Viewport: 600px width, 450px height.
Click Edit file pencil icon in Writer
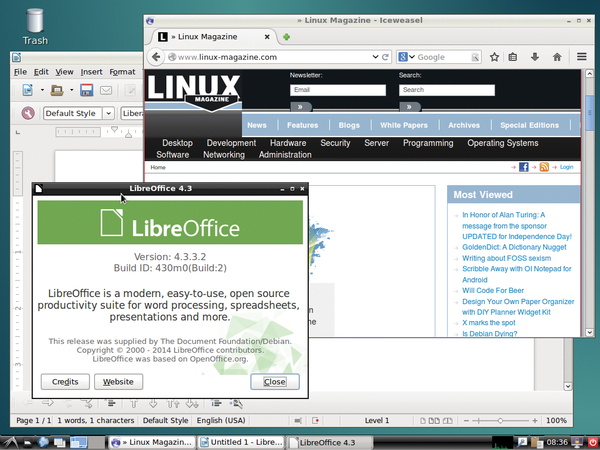pyautogui.click(x=130, y=90)
